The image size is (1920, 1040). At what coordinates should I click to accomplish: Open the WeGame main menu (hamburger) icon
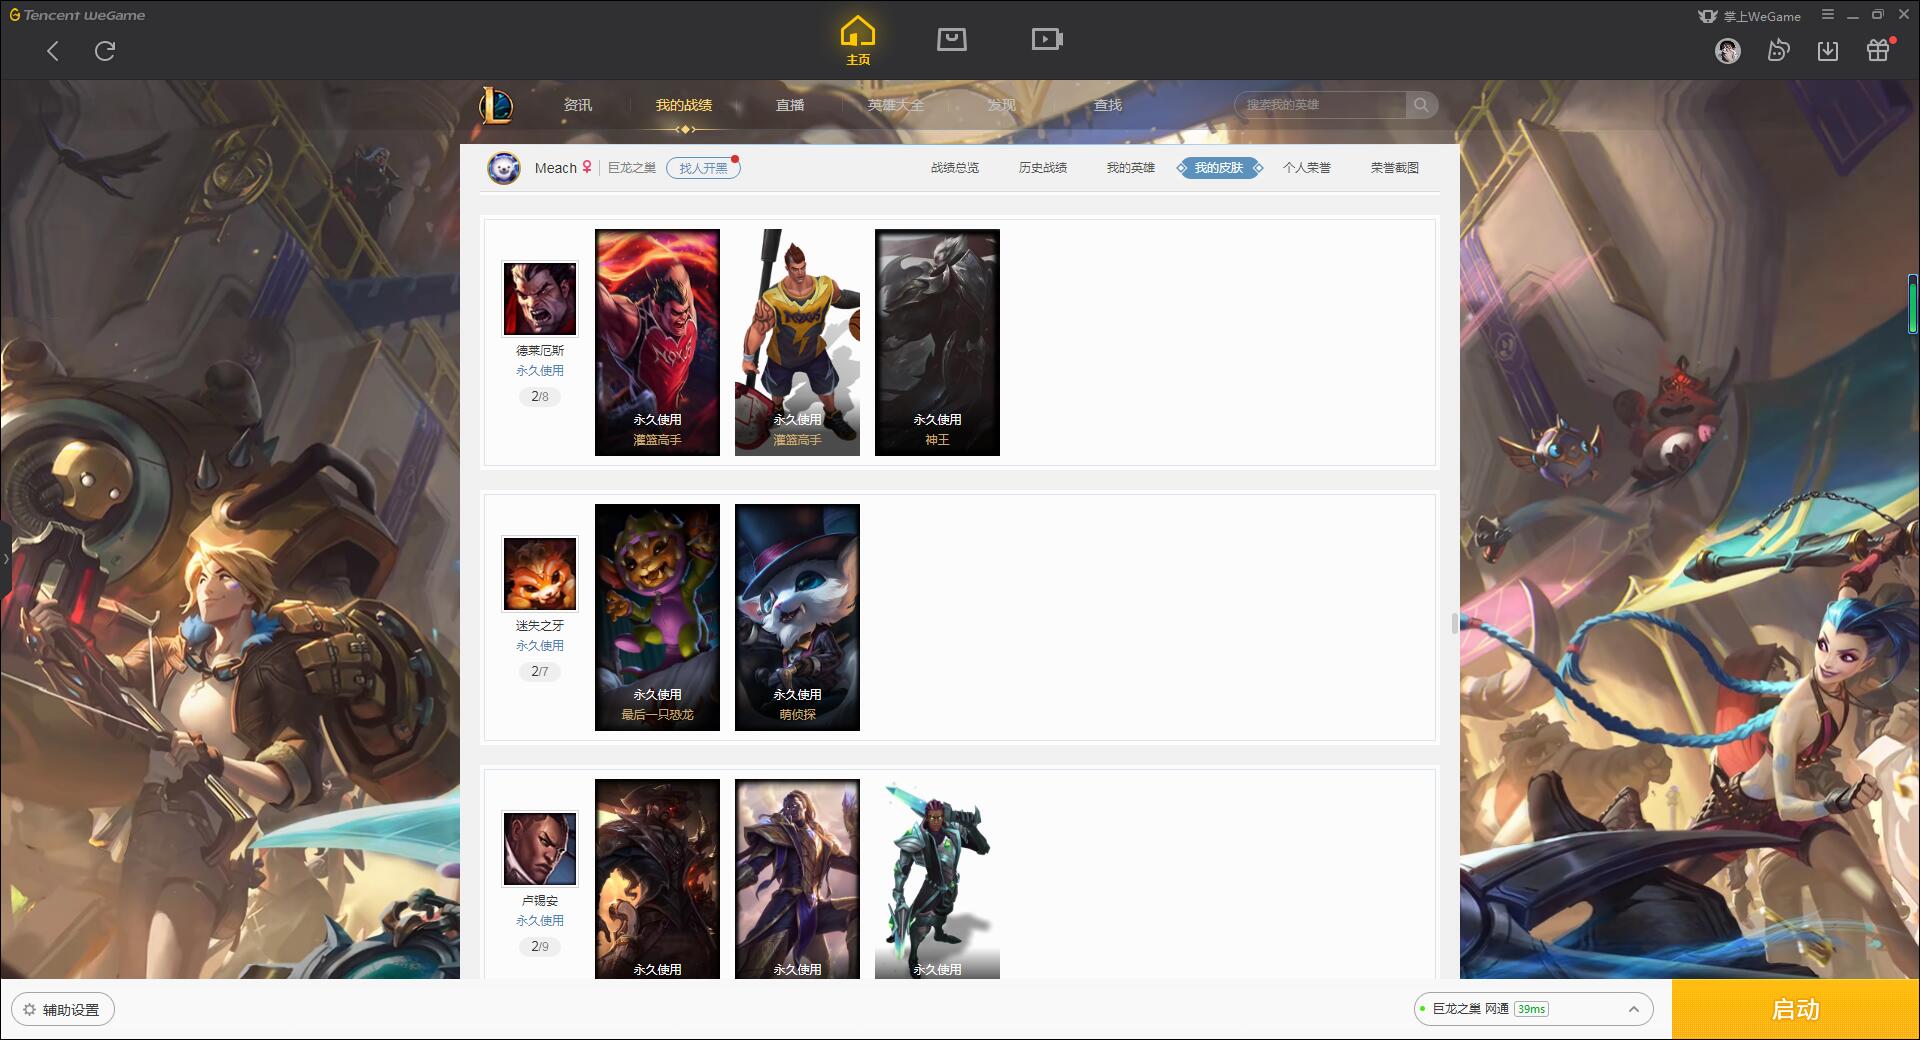[x=1828, y=15]
